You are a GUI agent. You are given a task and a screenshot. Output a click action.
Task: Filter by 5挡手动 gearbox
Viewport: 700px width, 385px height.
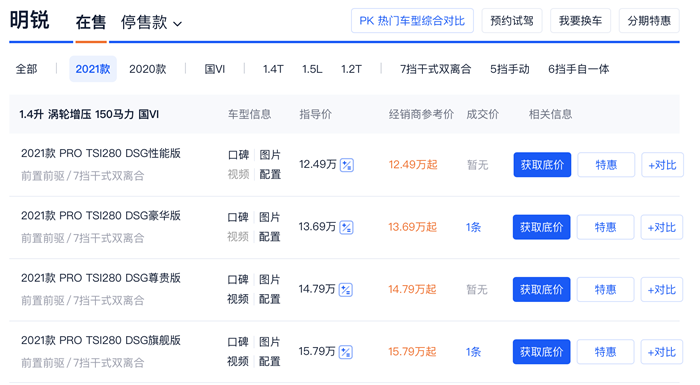point(509,69)
